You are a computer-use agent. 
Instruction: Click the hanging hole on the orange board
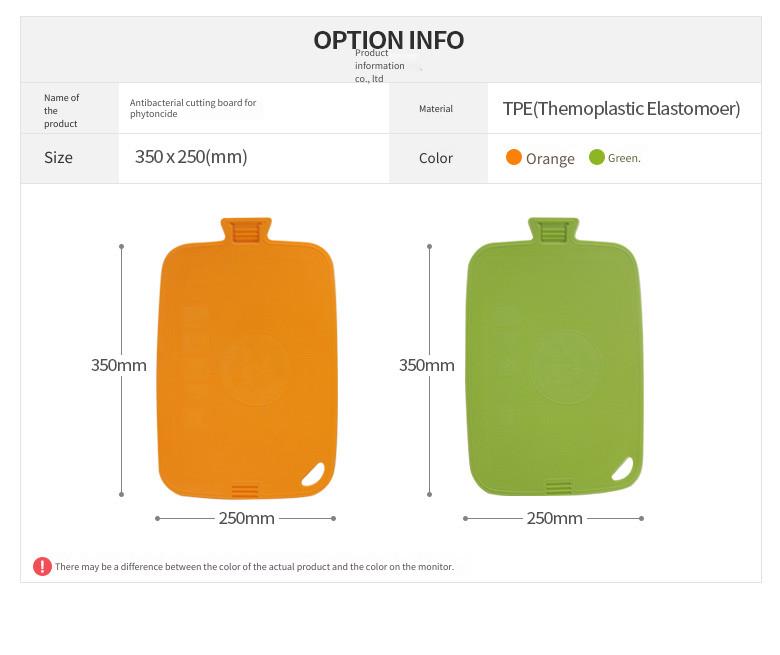click(x=313, y=474)
